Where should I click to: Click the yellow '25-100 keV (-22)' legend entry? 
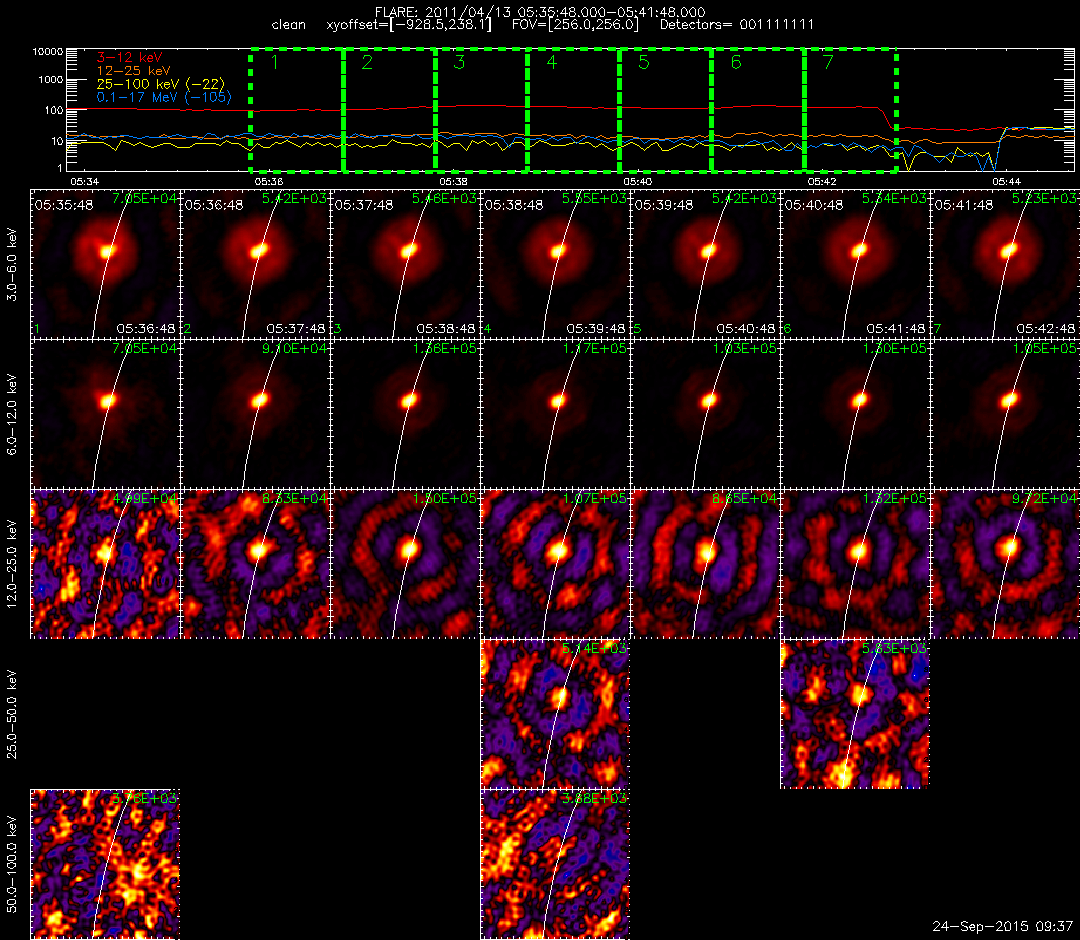coord(160,84)
